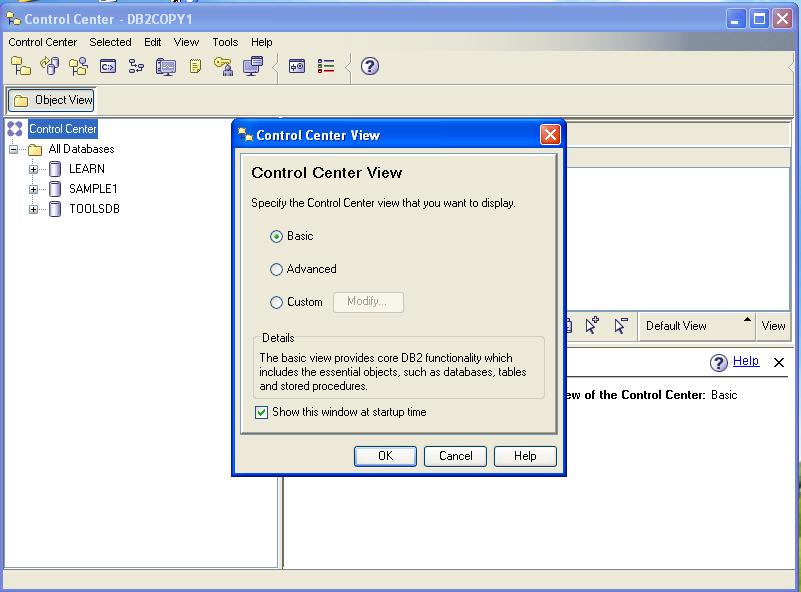Viewport: 801px width, 592px height.
Task: Open the License Center key icon
Action: (224, 66)
